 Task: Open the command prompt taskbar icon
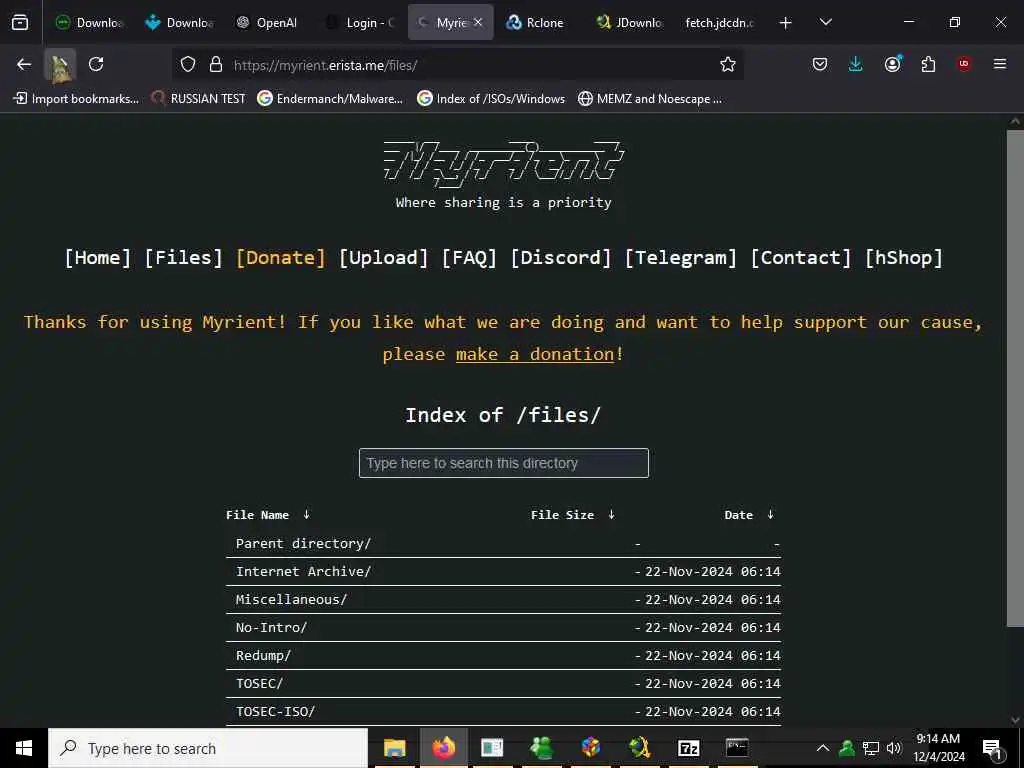pos(737,748)
